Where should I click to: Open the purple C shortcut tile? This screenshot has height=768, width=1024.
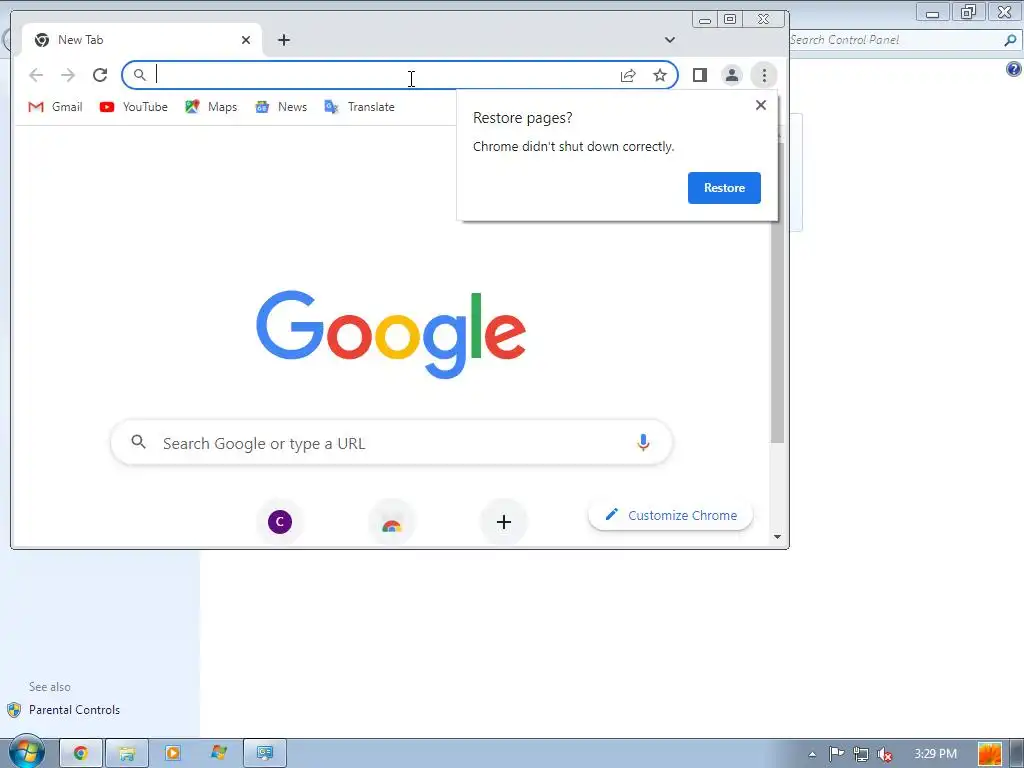tap(280, 522)
